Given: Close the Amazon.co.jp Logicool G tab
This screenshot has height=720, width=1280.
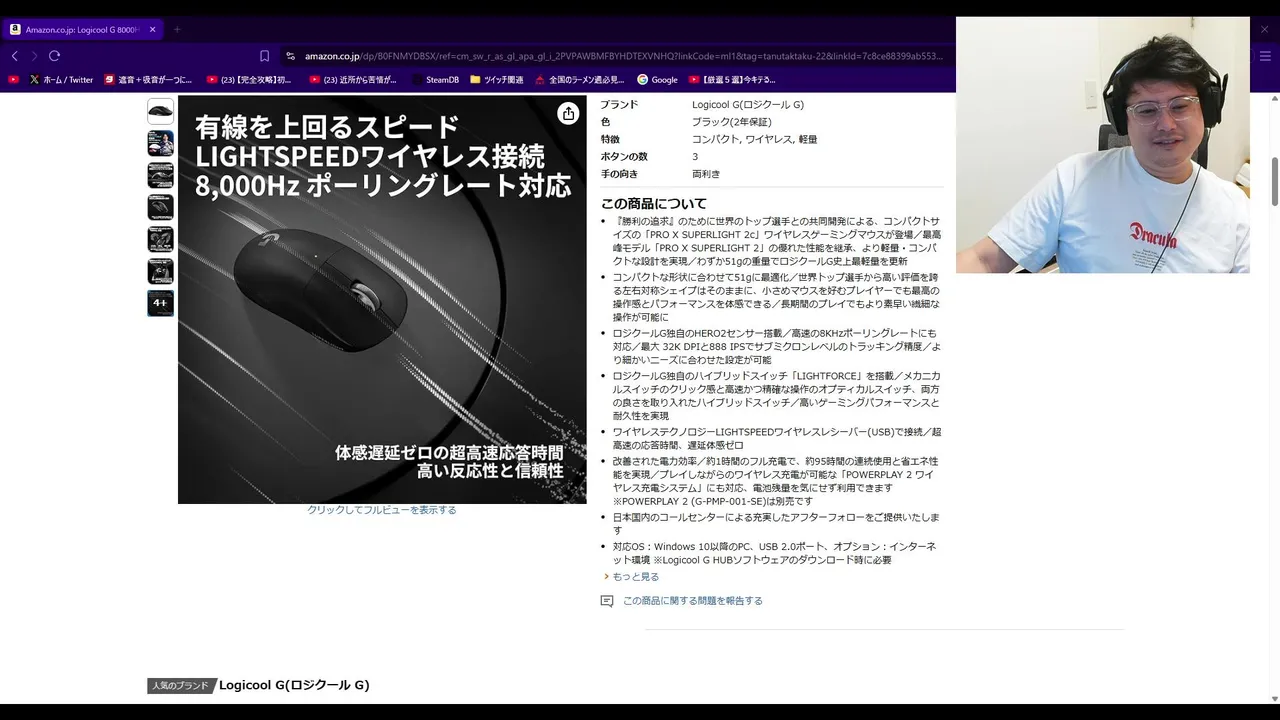Looking at the screenshot, I should (x=153, y=30).
